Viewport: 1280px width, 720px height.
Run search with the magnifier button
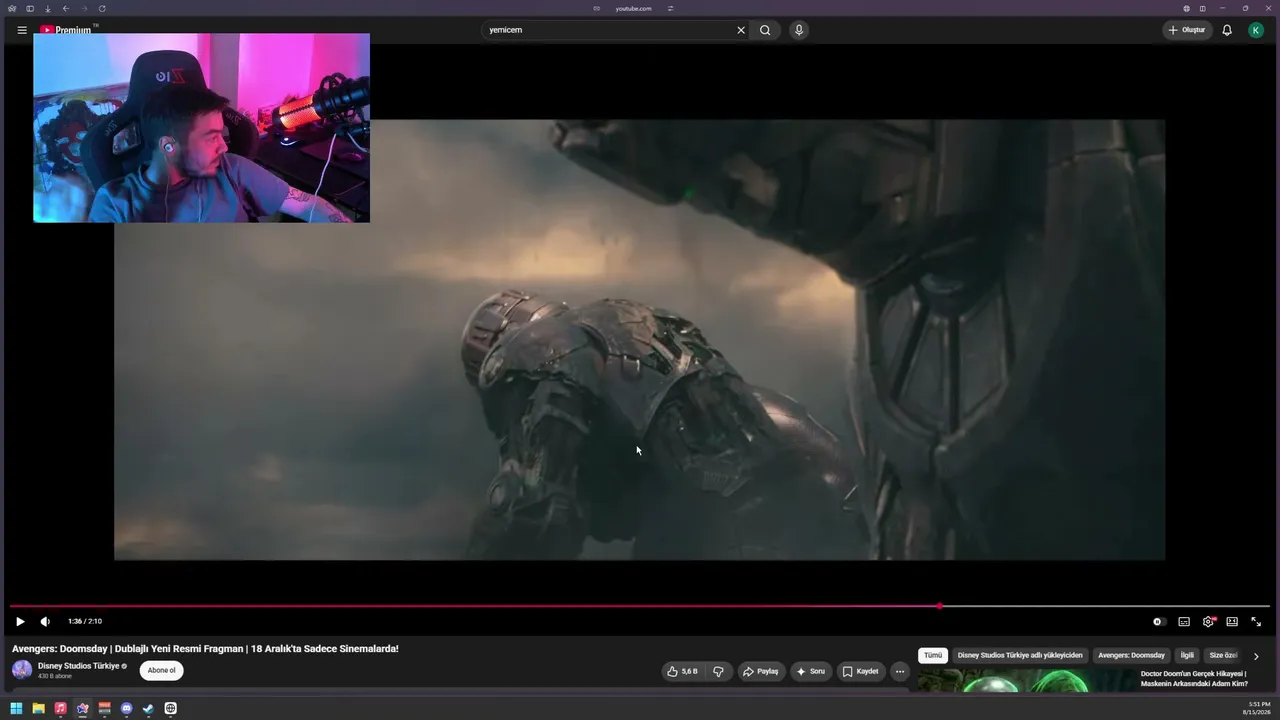(765, 30)
